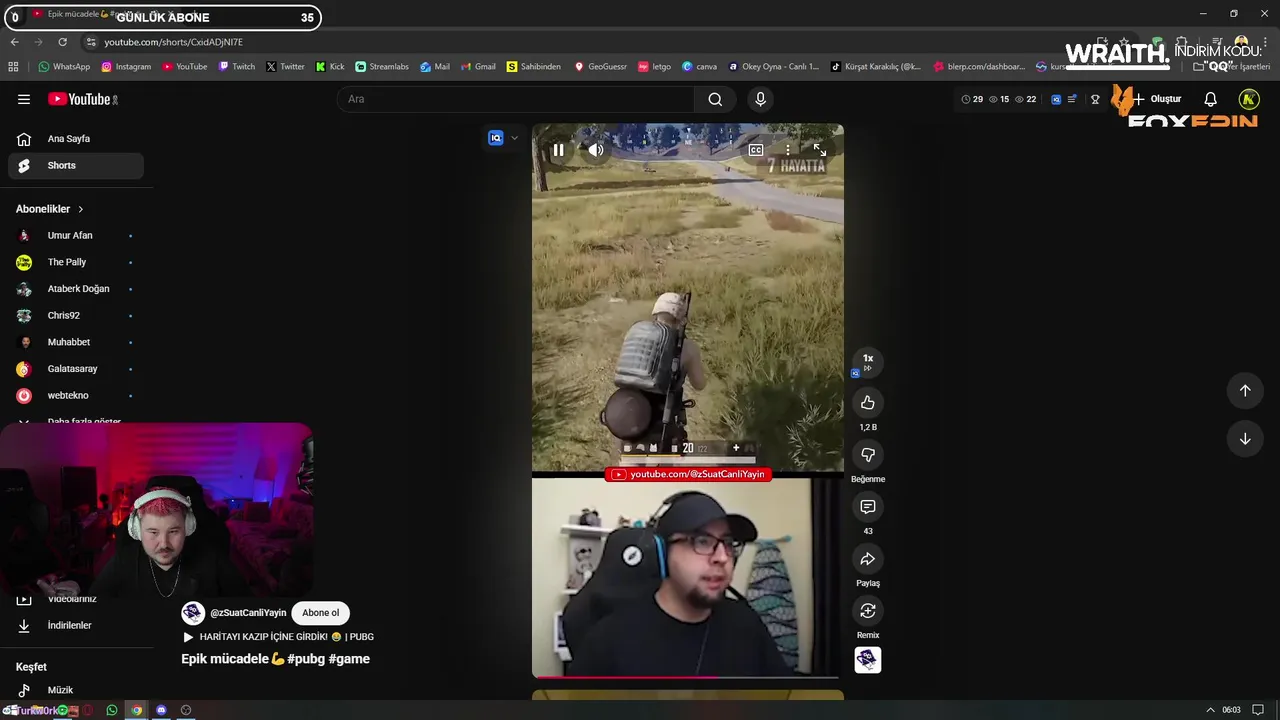Open comments showing 43

tap(868, 507)
